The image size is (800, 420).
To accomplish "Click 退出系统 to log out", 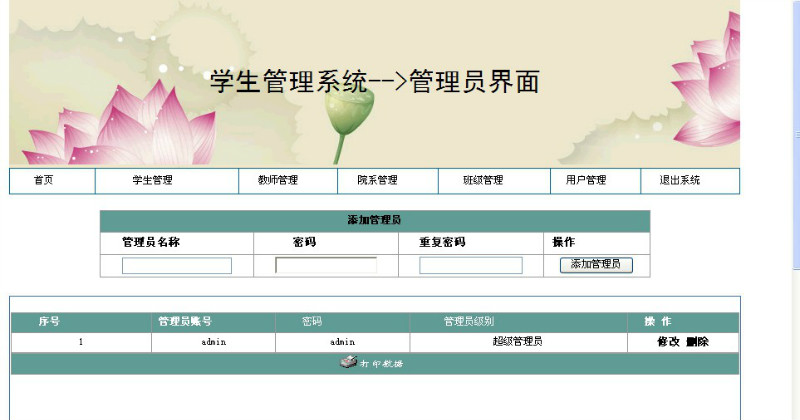I will point(679,181).
